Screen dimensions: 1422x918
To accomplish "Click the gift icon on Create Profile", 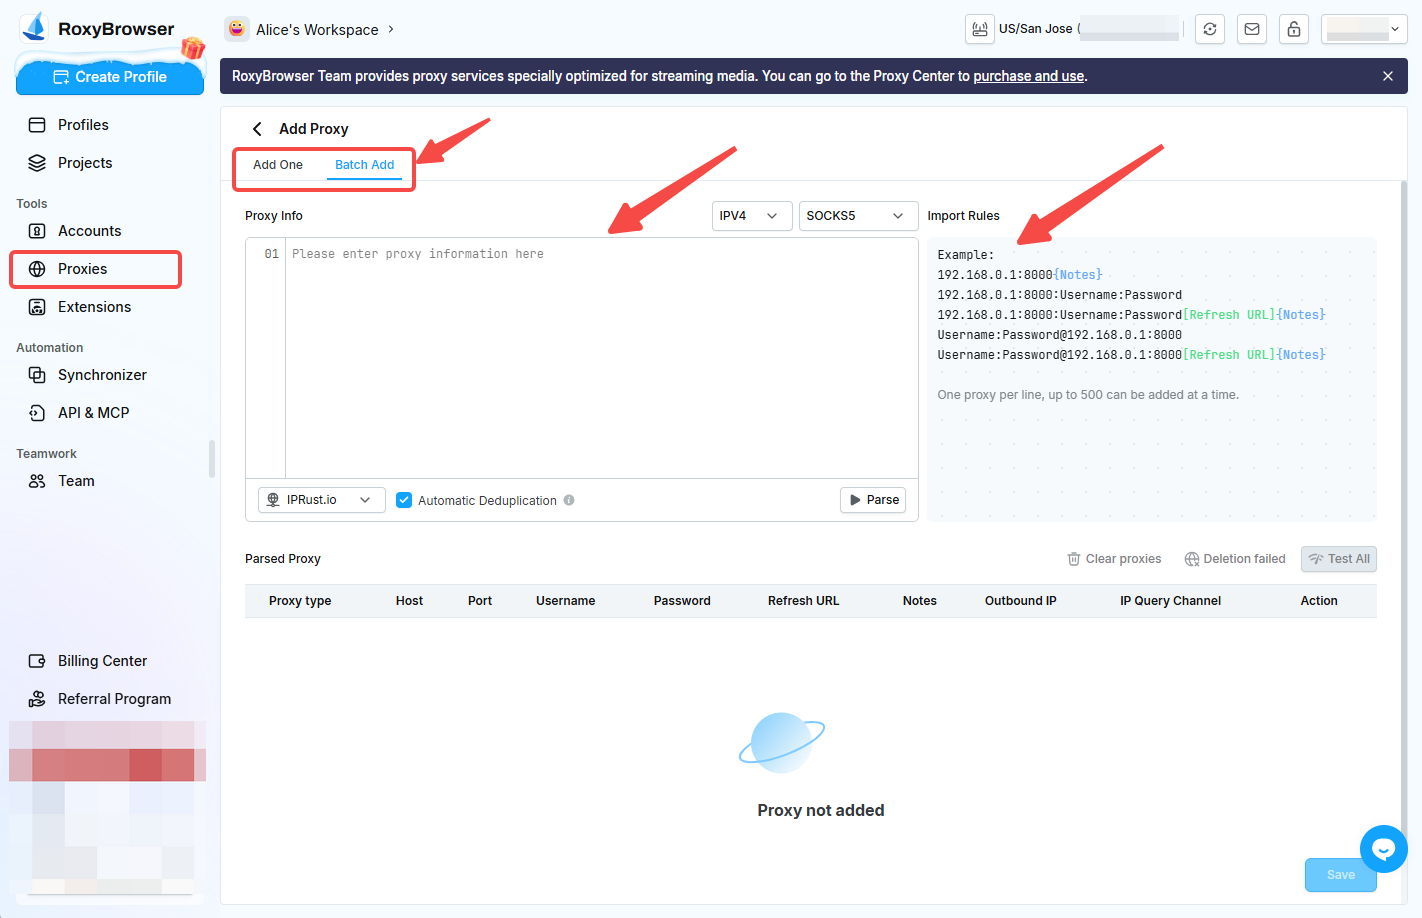I will (x=193, y=48).
